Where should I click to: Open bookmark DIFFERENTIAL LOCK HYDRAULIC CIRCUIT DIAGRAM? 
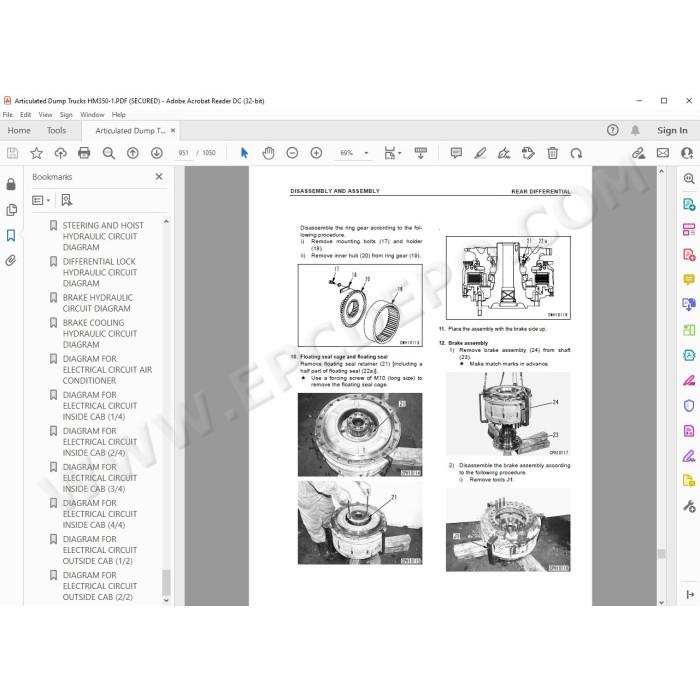(x=100, y=272)
